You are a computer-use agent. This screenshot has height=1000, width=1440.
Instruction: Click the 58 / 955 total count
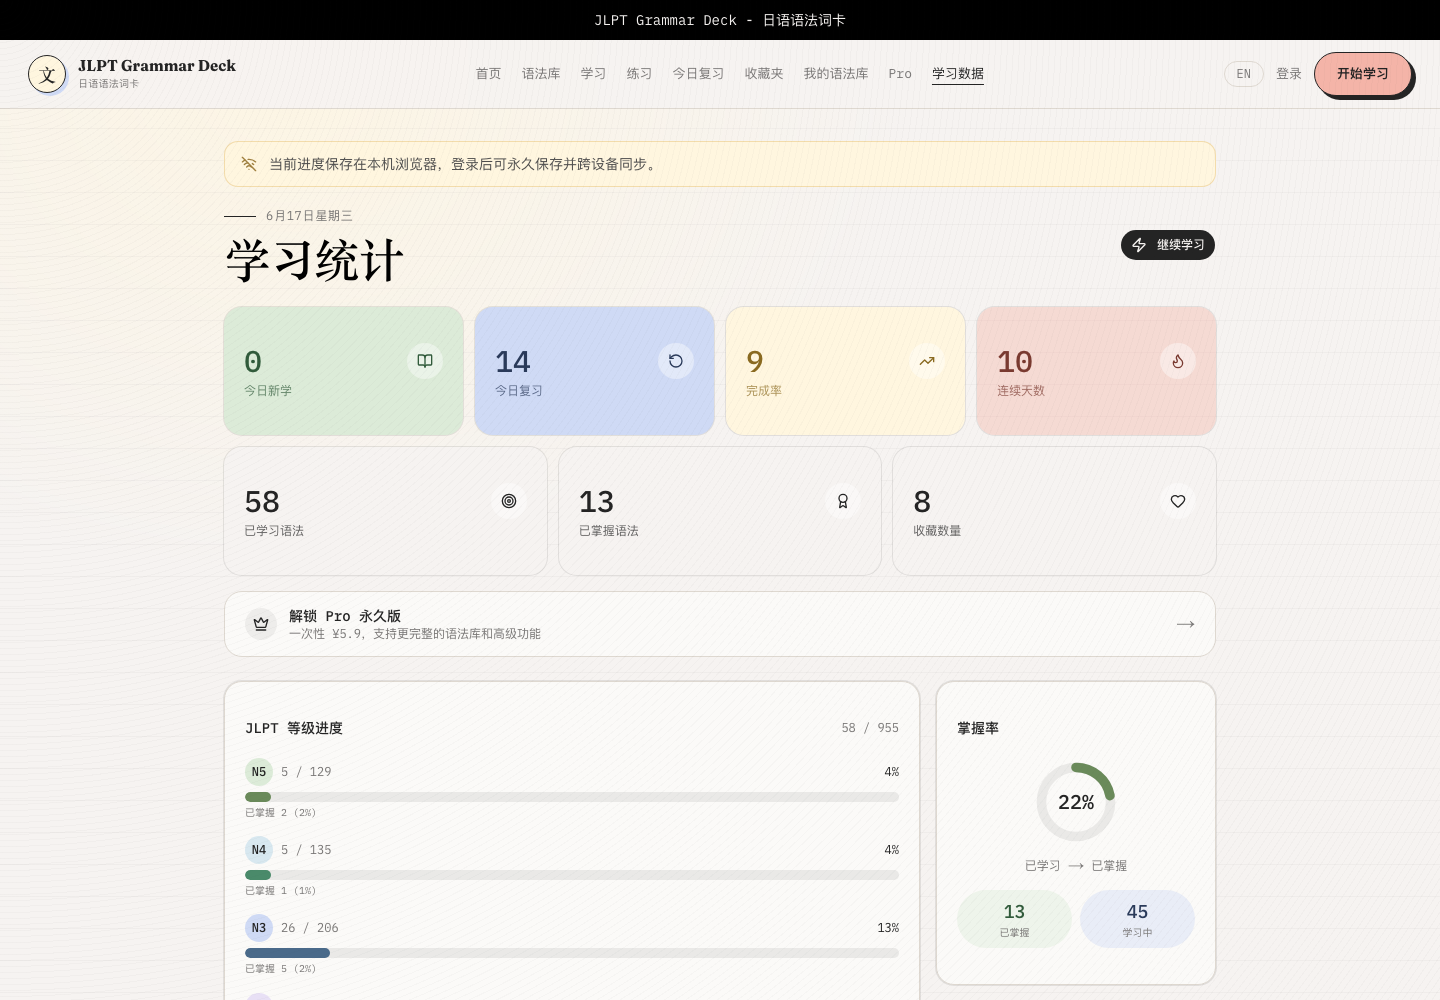click(870, 728)
